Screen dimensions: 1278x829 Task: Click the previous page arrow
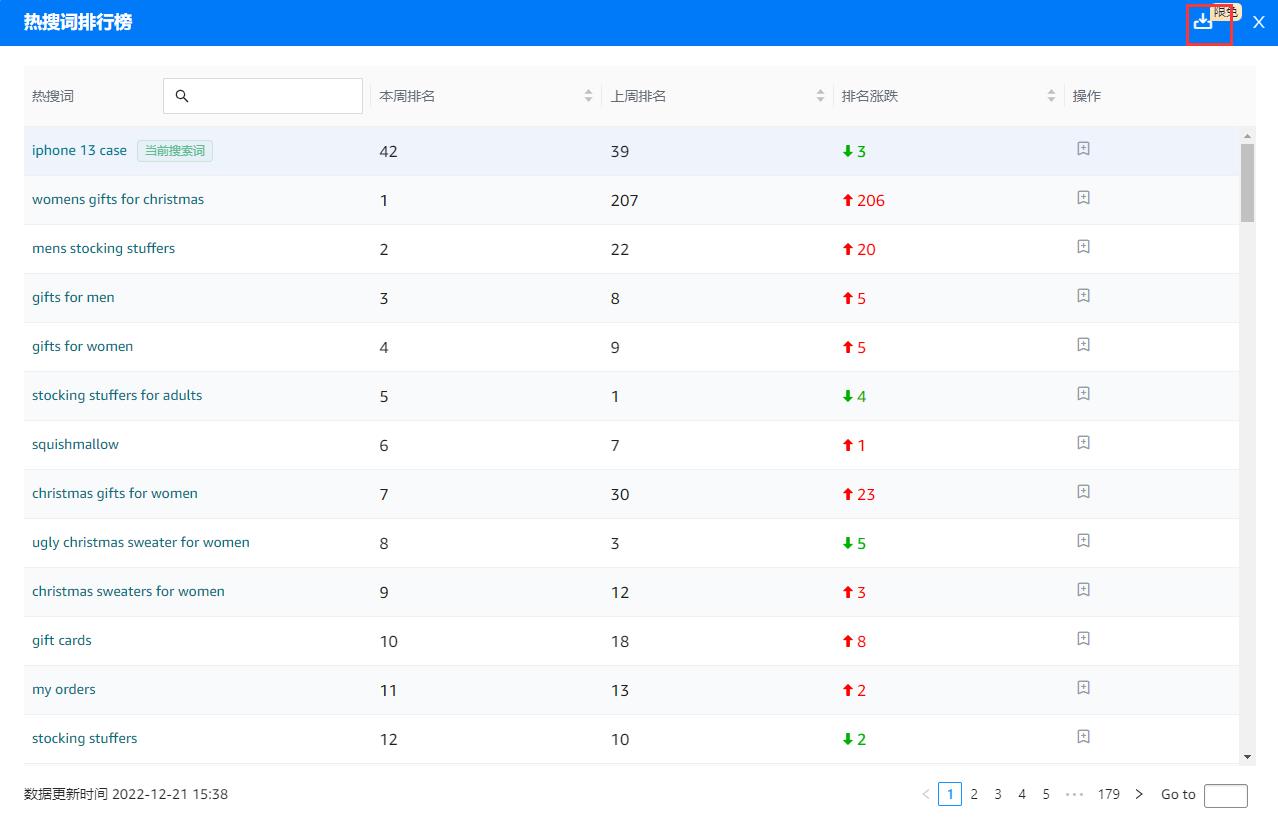925,794
